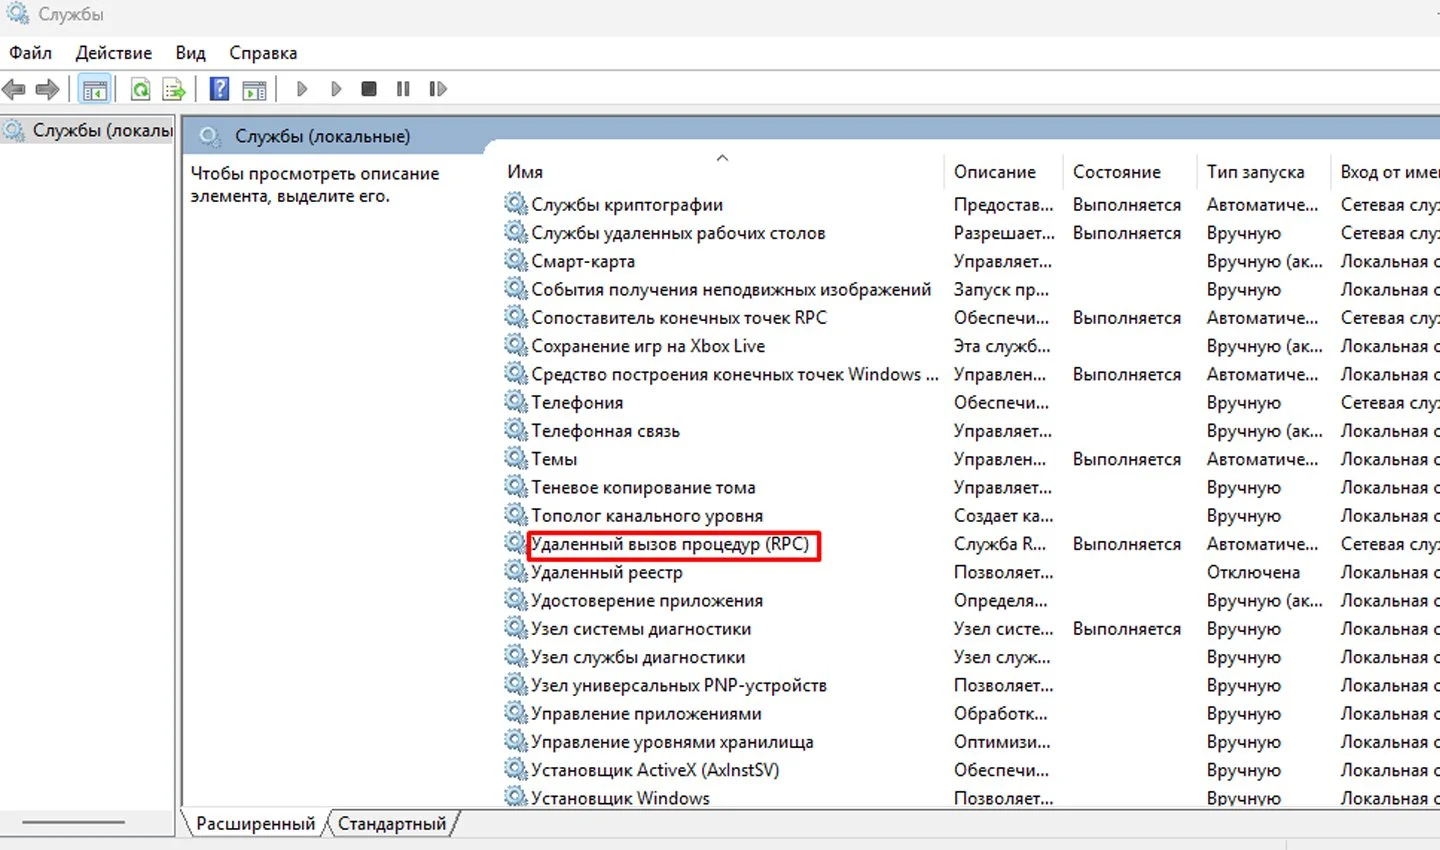Switch to the Стандартный tab
This screenshot has width=1440, height=850.
click(x=392, y=824)
